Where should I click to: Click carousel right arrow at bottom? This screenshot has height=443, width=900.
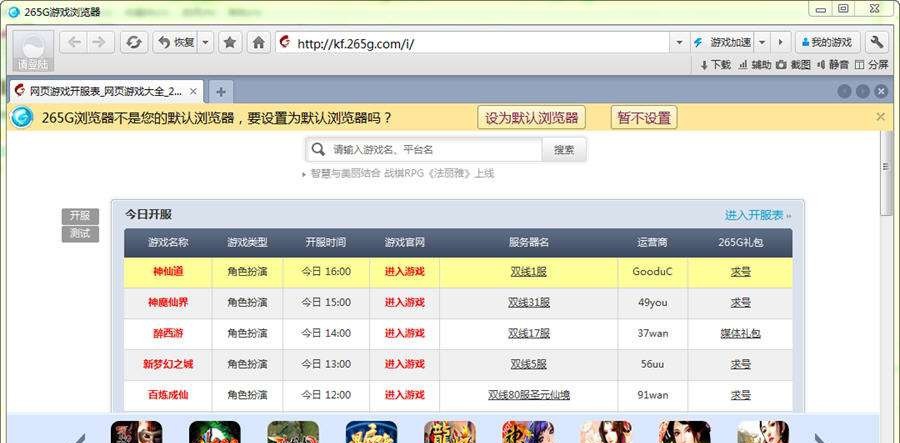821,437
